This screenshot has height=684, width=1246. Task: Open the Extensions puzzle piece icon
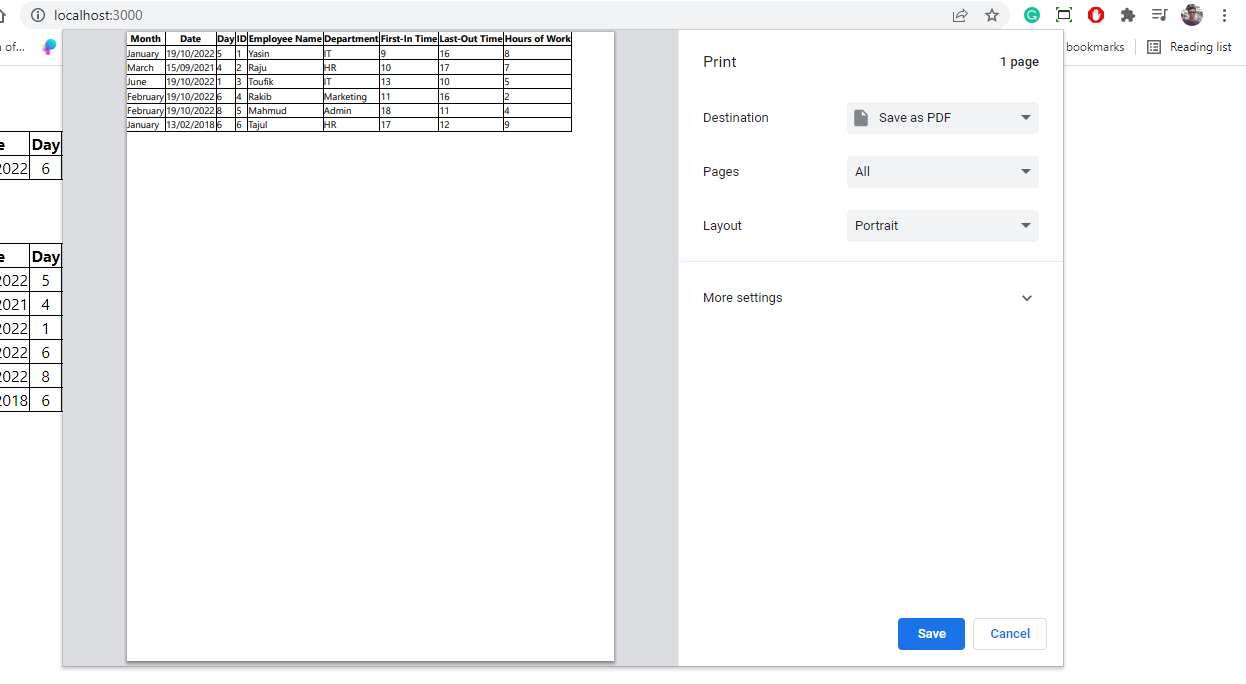(1127, 15)
